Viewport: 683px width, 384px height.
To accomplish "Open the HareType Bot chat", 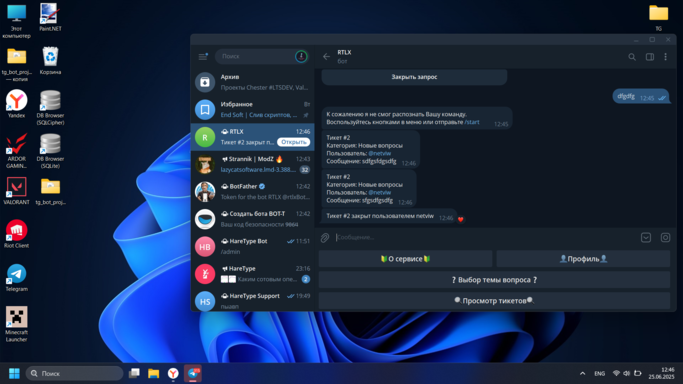I will pyautogui.click(x=253, y=246).
